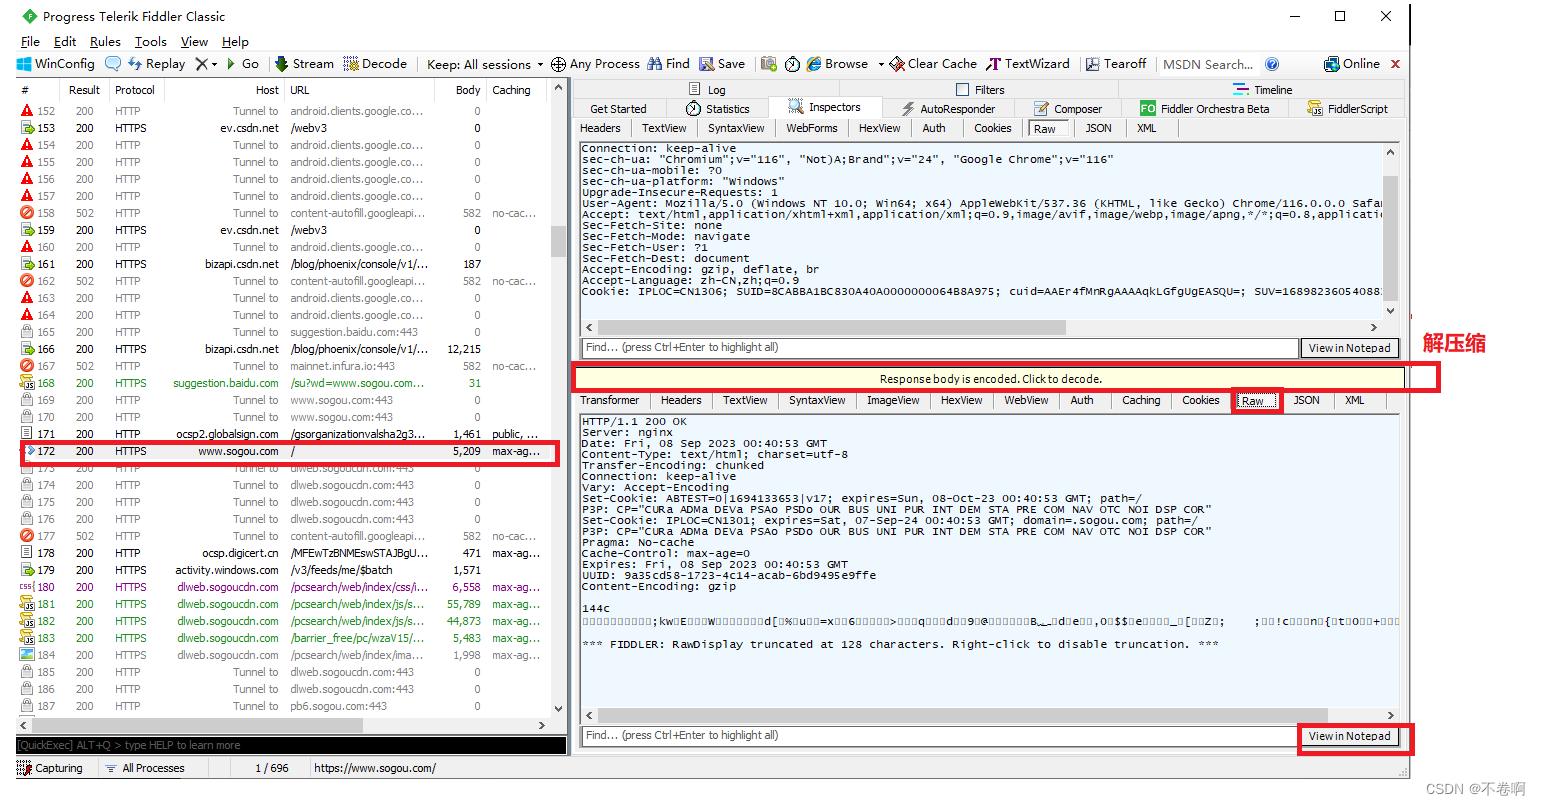1541x805 pixels.
Task: Click the response Find text field
Action: point(940,736)
